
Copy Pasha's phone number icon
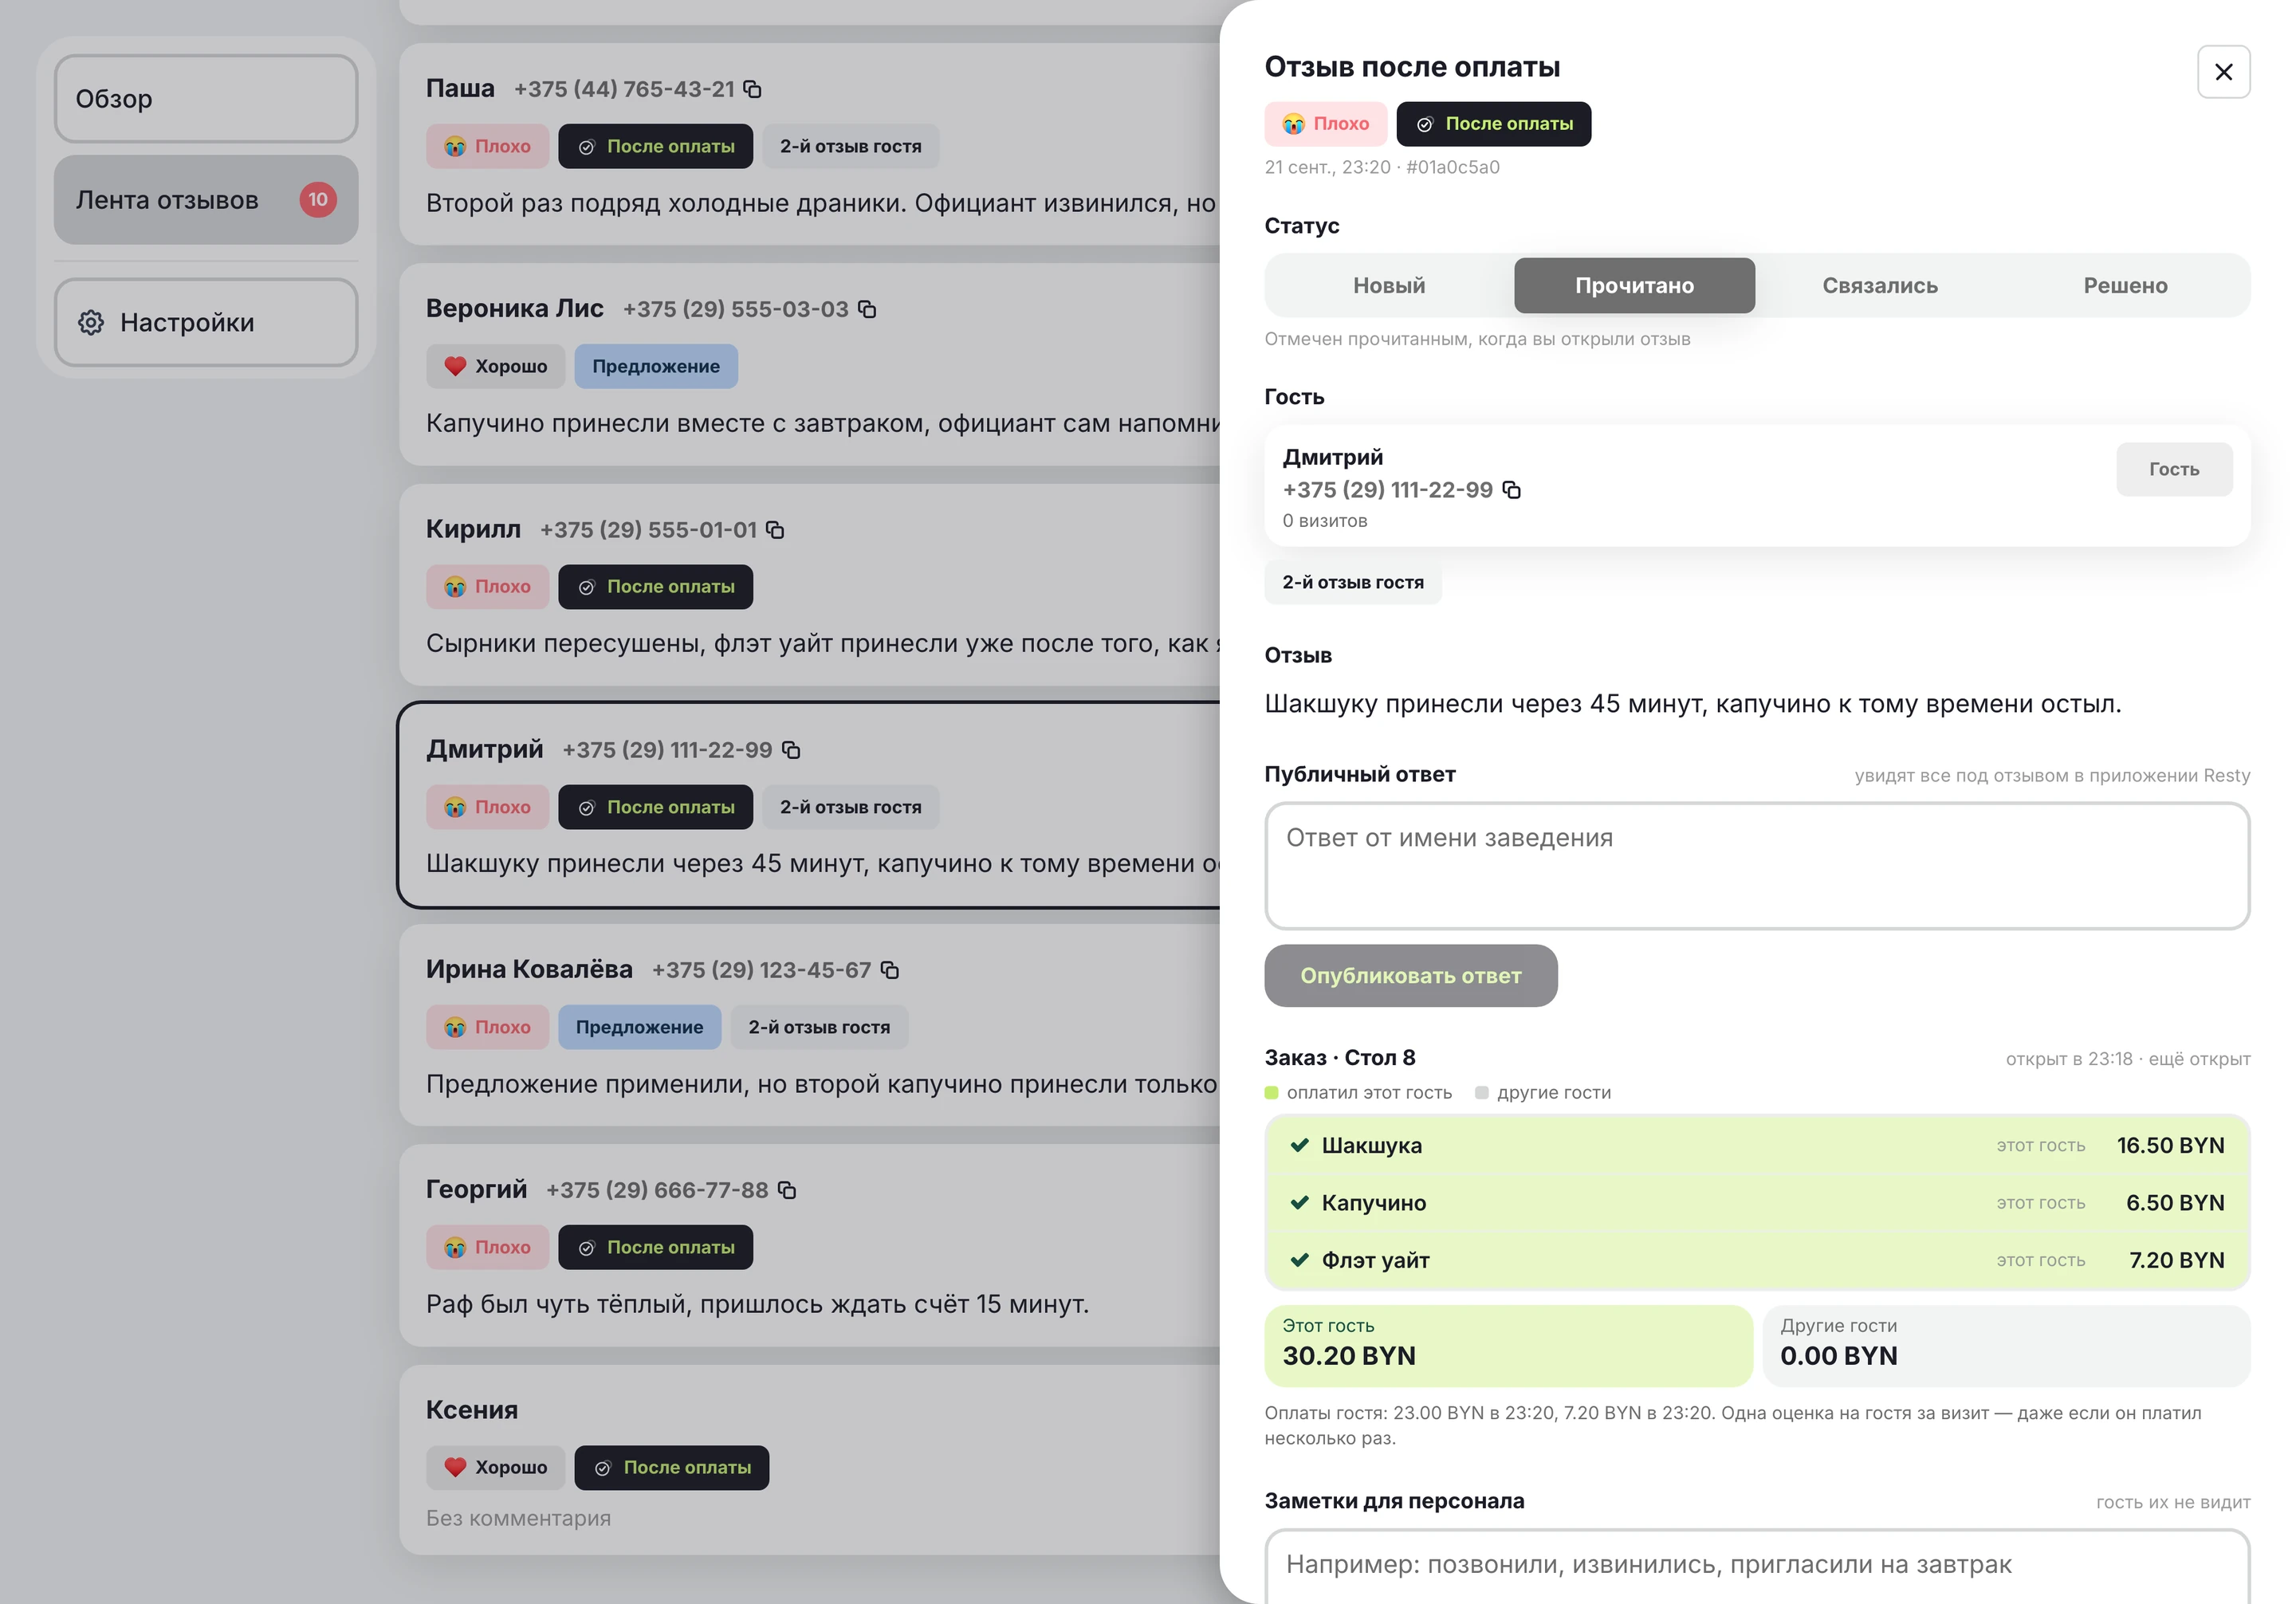[753, 89]
